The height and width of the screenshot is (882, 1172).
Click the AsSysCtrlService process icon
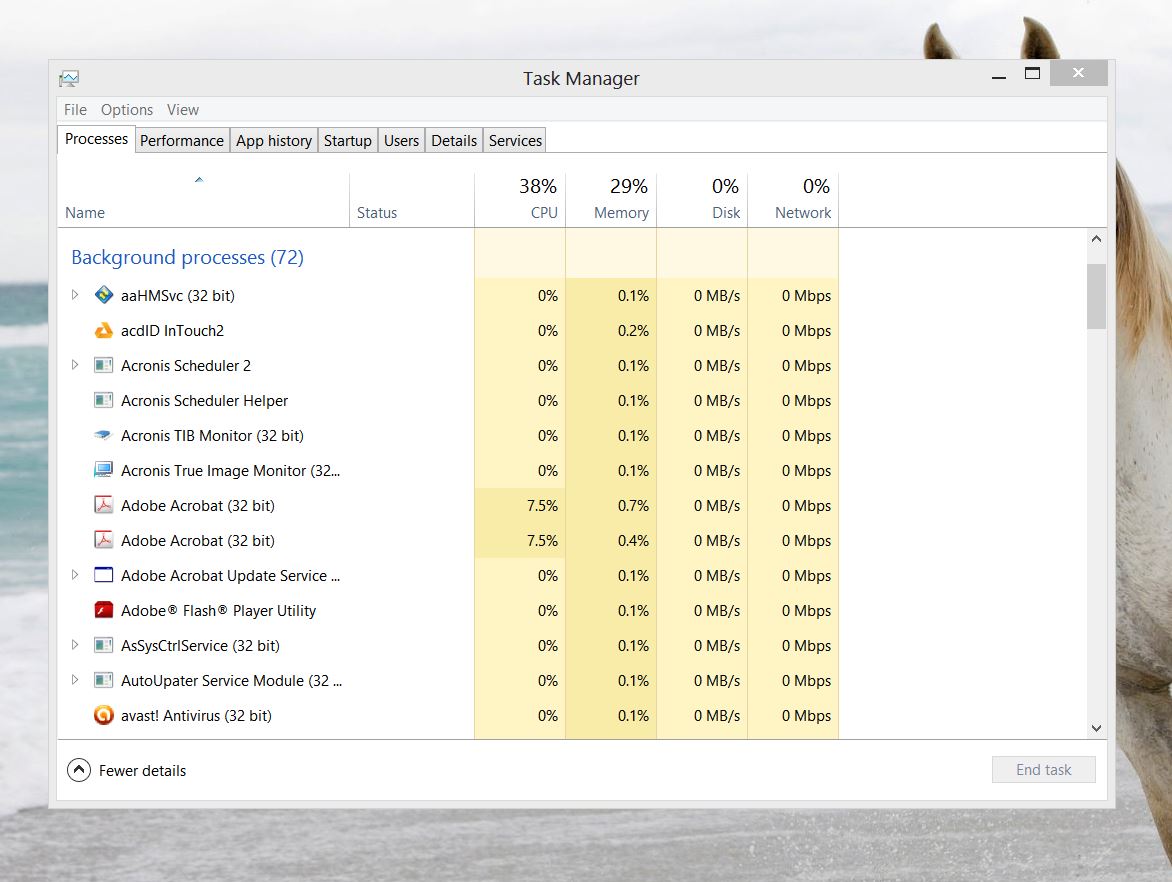pos(104,645)
